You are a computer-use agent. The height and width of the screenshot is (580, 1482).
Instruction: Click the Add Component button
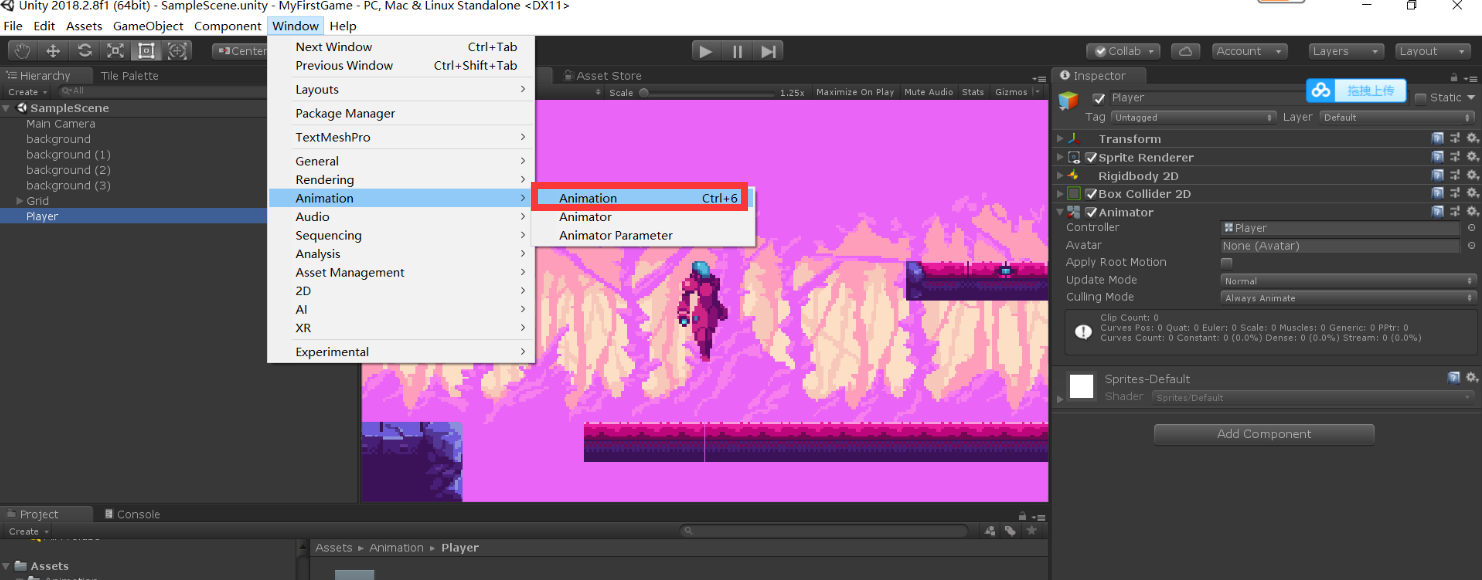pos(1264,434)
